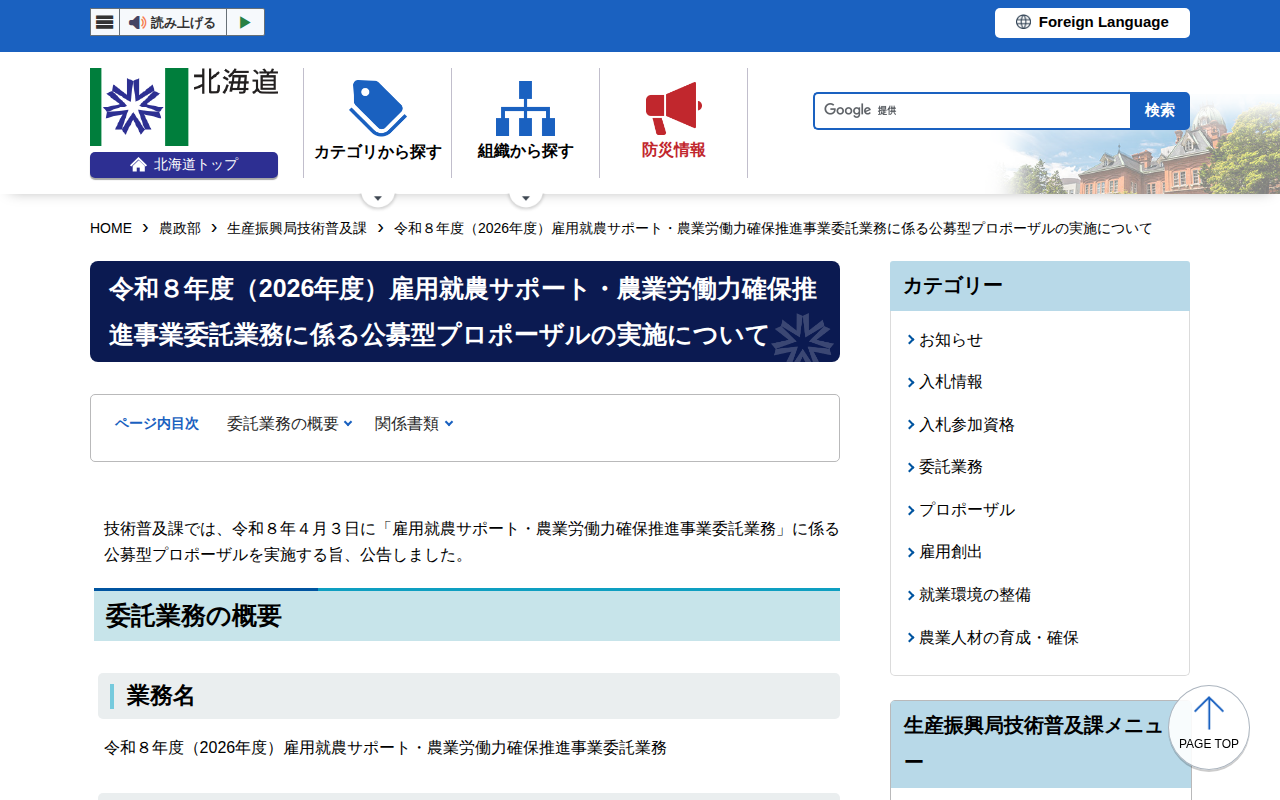Jump to 委託業務の概要 section in page index
The image size is (1280, 800).
click(290, 424)
